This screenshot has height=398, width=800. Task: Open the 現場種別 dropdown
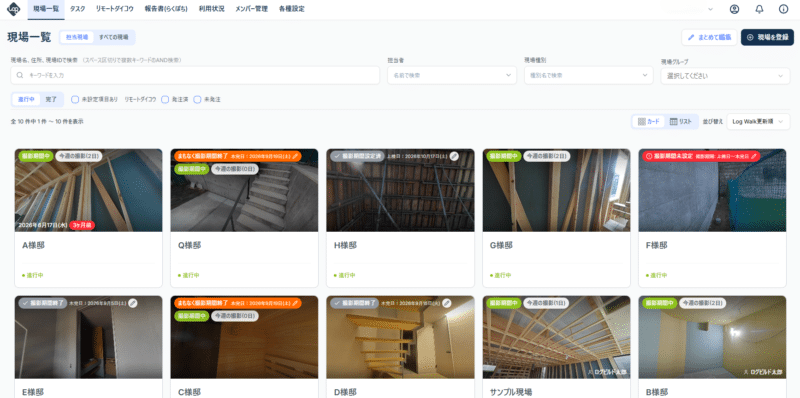click(x=588, y=75)
